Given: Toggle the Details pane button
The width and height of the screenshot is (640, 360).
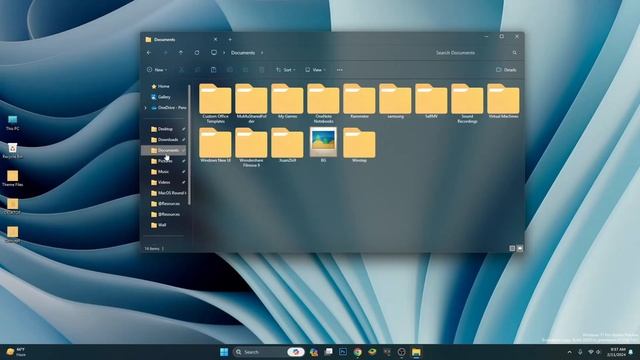Looking at the screenshot, I should (x=506, y=70).
